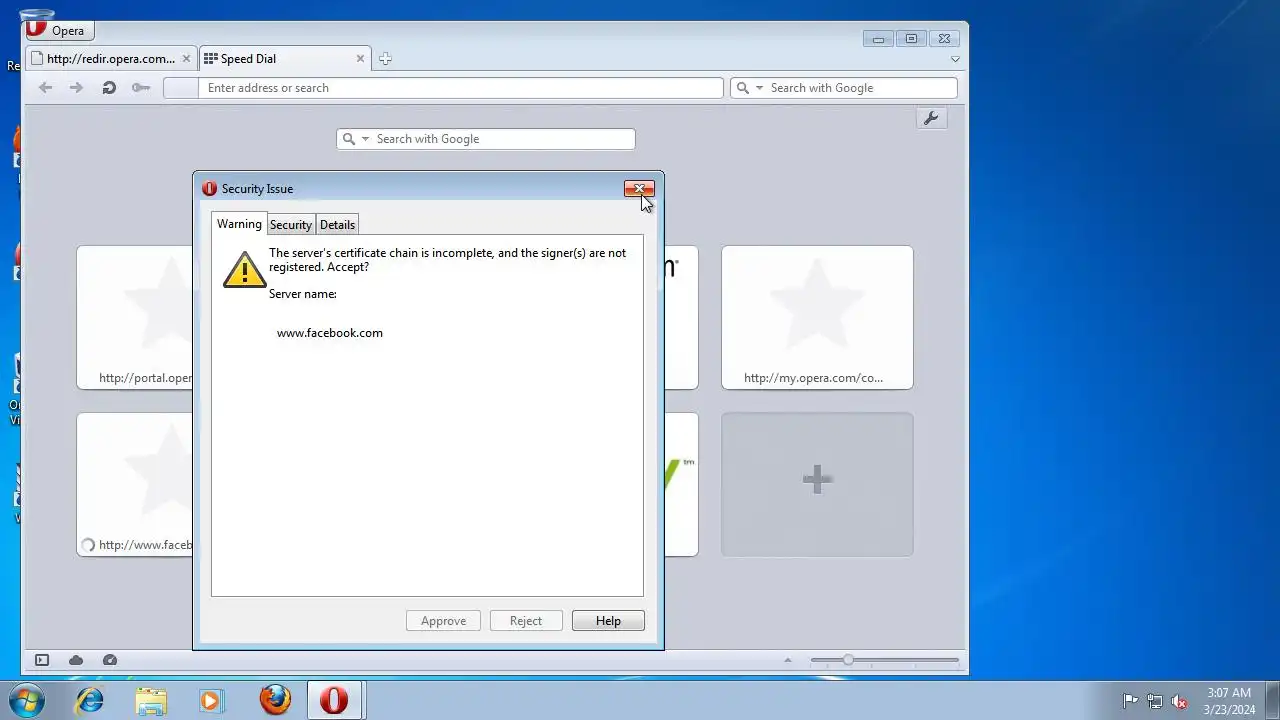The height and width of the screenshot is (720, 1280).
Task: Open the portal.opera speed dial thumbnail
Action: (x=134, y=317)
